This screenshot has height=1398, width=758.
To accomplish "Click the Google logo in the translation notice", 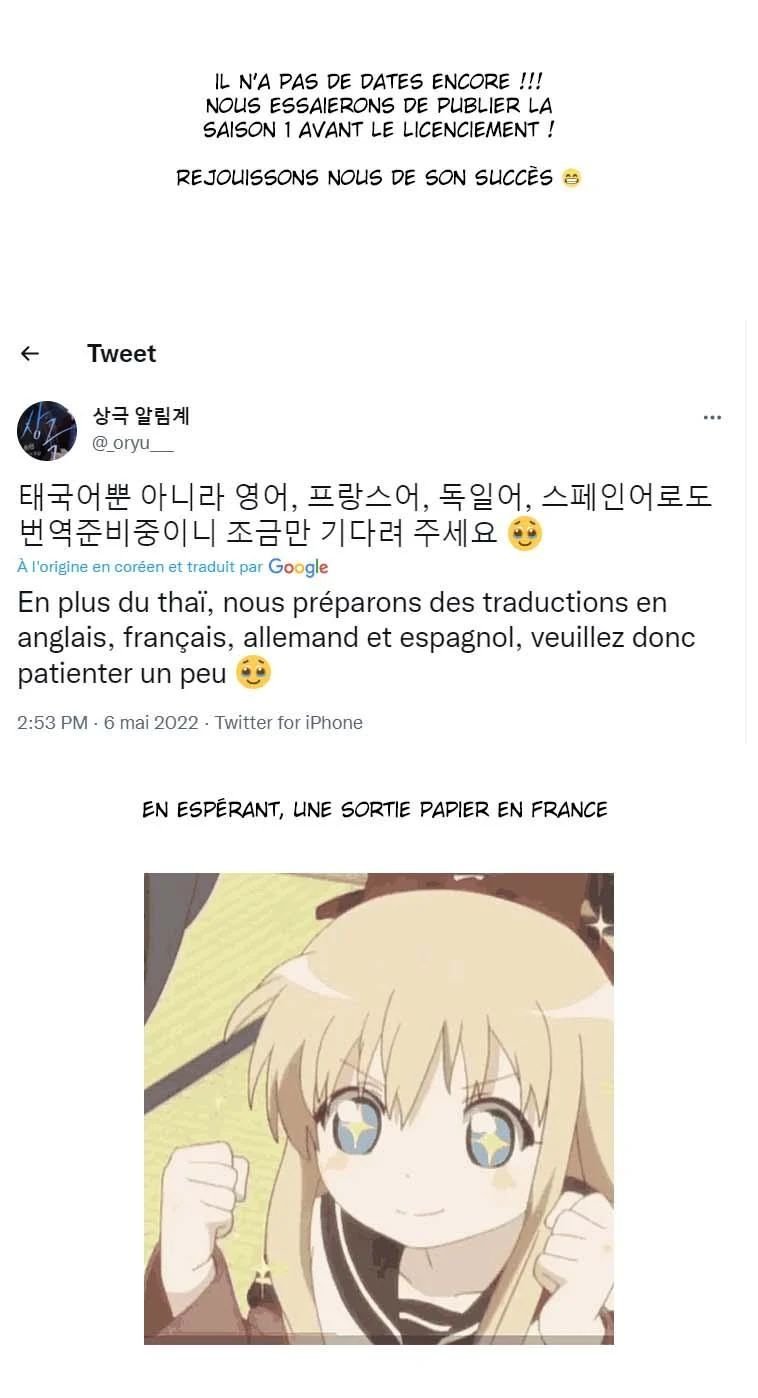I will pos(298,567).
